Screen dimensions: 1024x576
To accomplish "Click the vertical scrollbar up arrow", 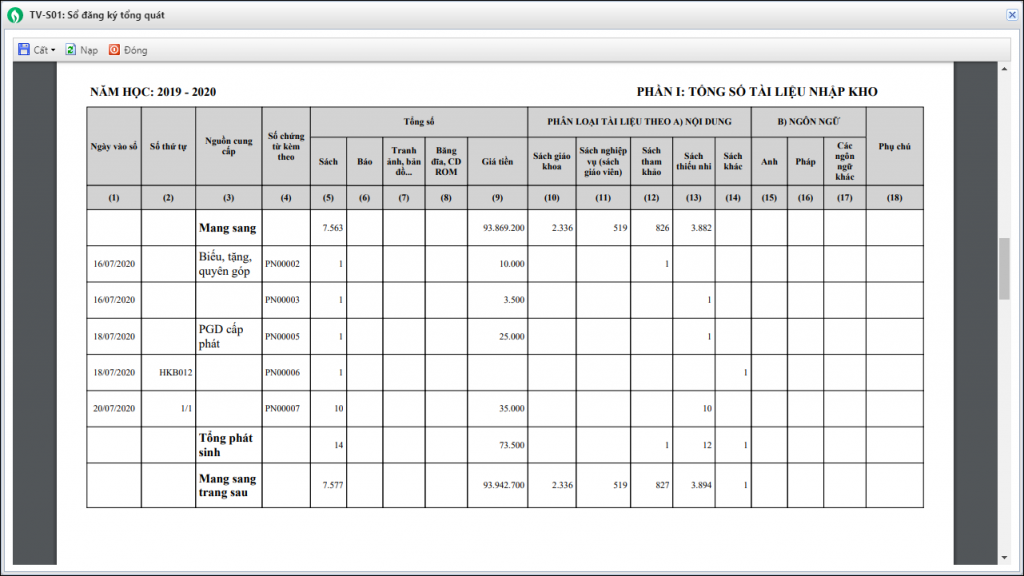I will click(x=1004, y=69).
